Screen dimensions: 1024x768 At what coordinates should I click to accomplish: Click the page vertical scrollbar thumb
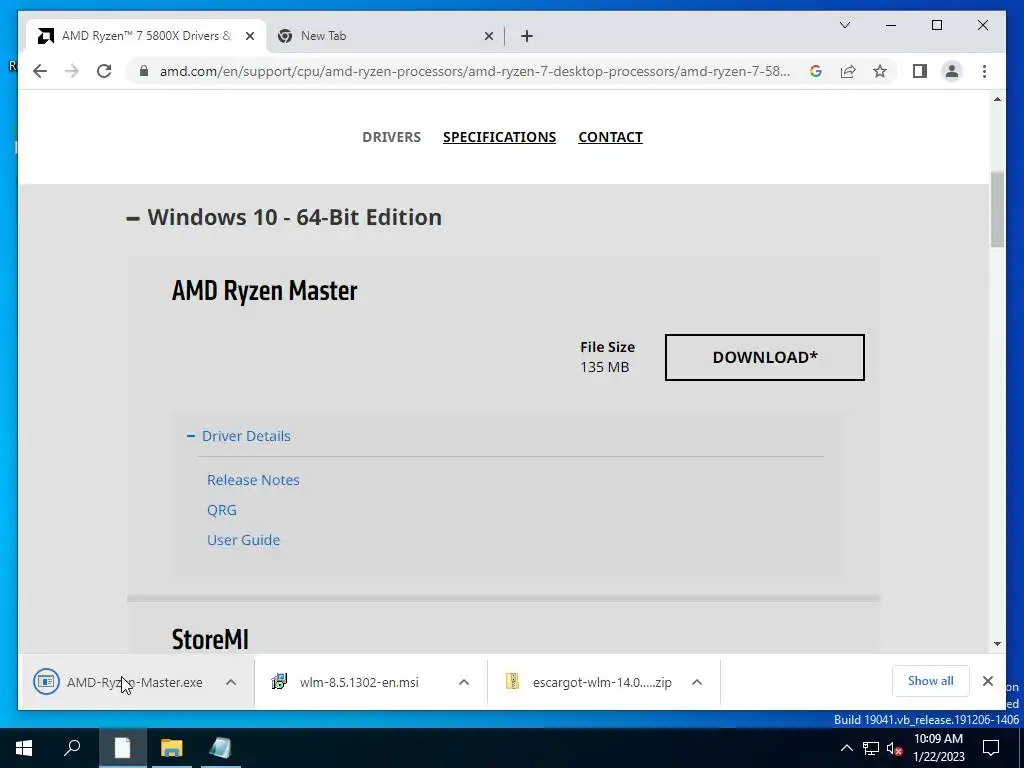click(997, 209)
